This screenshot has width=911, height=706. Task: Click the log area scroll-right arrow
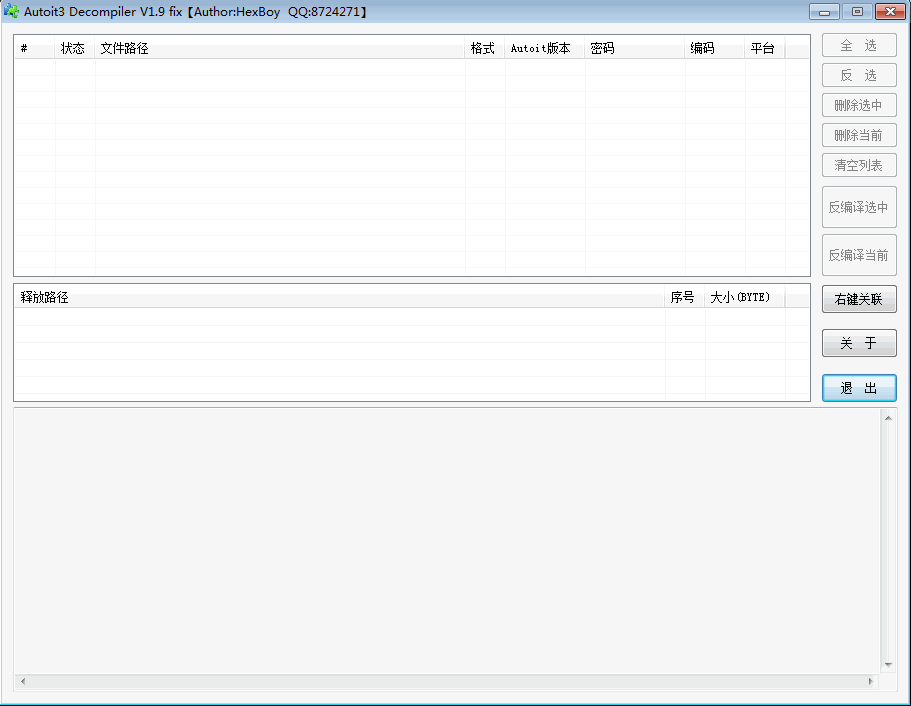[870, 681]
